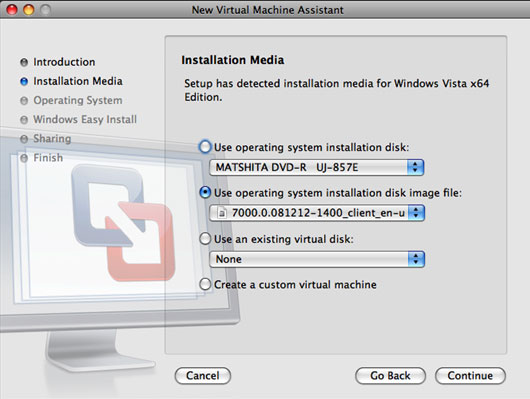Click the Windows Easy Install step
This screenshot has height=399, width=530.
click(x=85, y=119)
